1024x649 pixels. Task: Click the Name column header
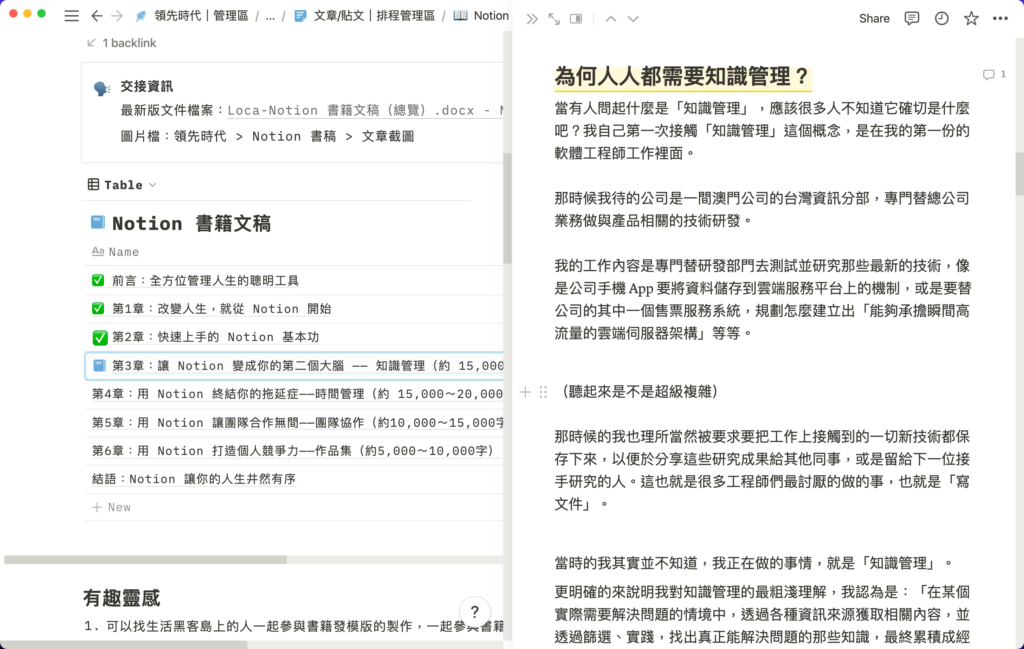click(116, 252)
